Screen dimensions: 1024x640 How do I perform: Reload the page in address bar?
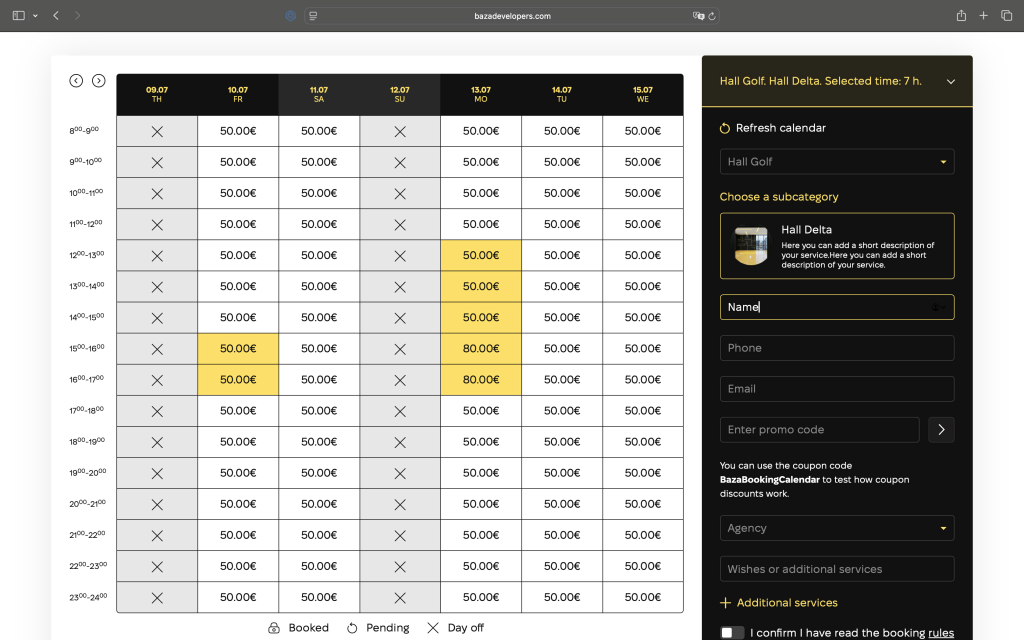712,16
